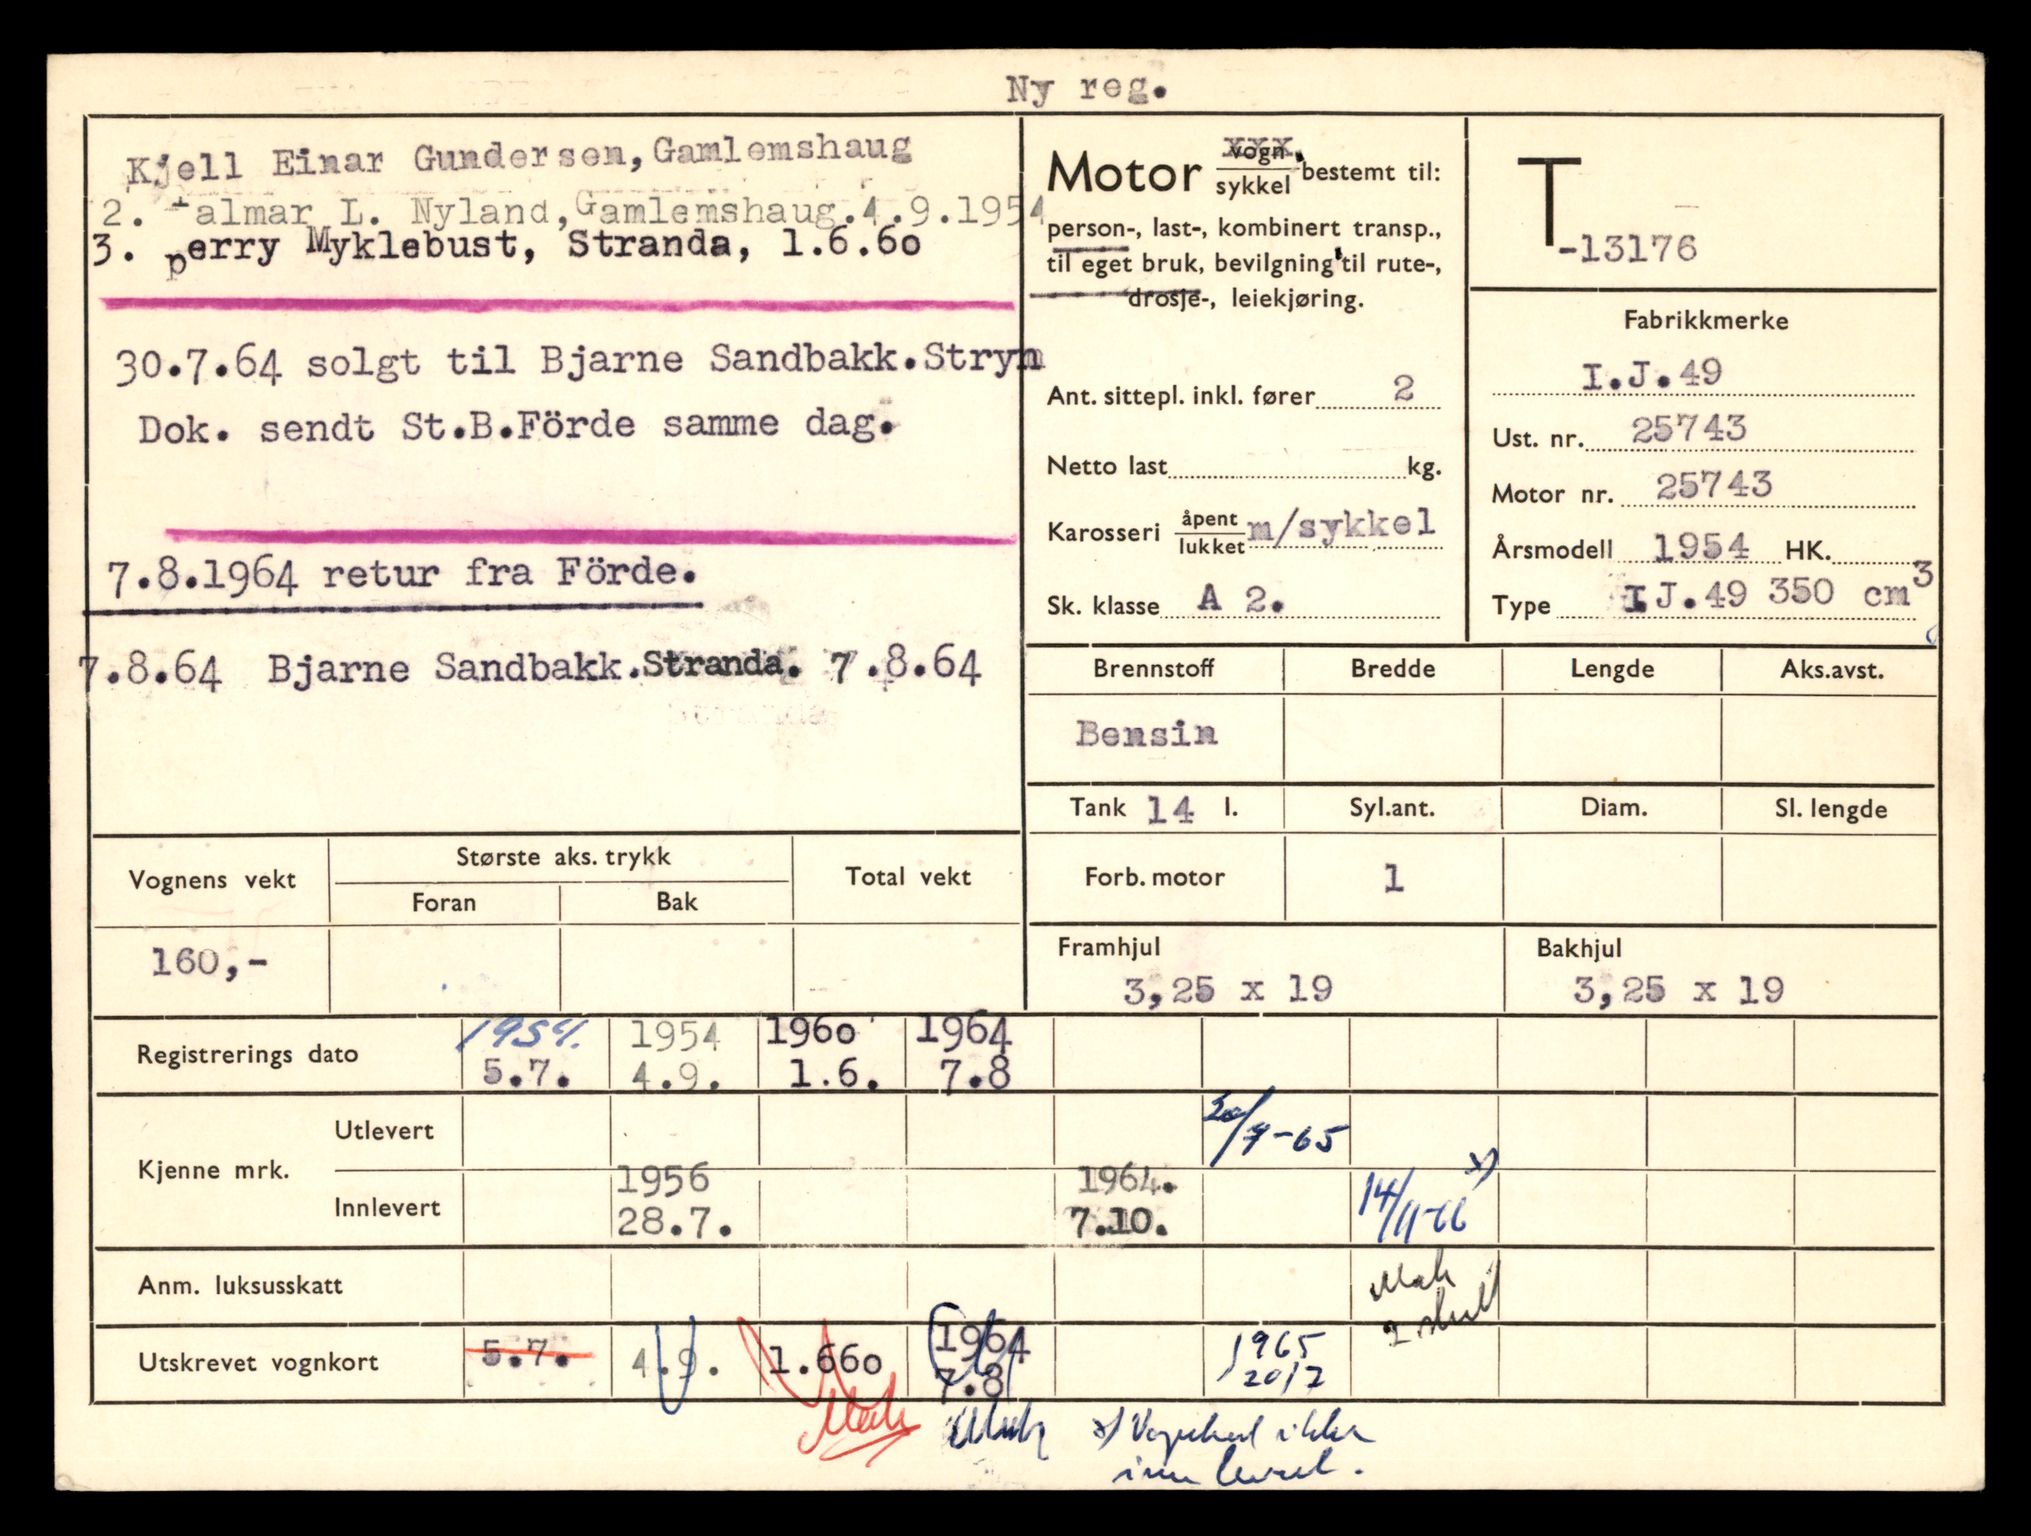
Task: Click the Motor nr. value 25743
Action: coord(1713,487)
